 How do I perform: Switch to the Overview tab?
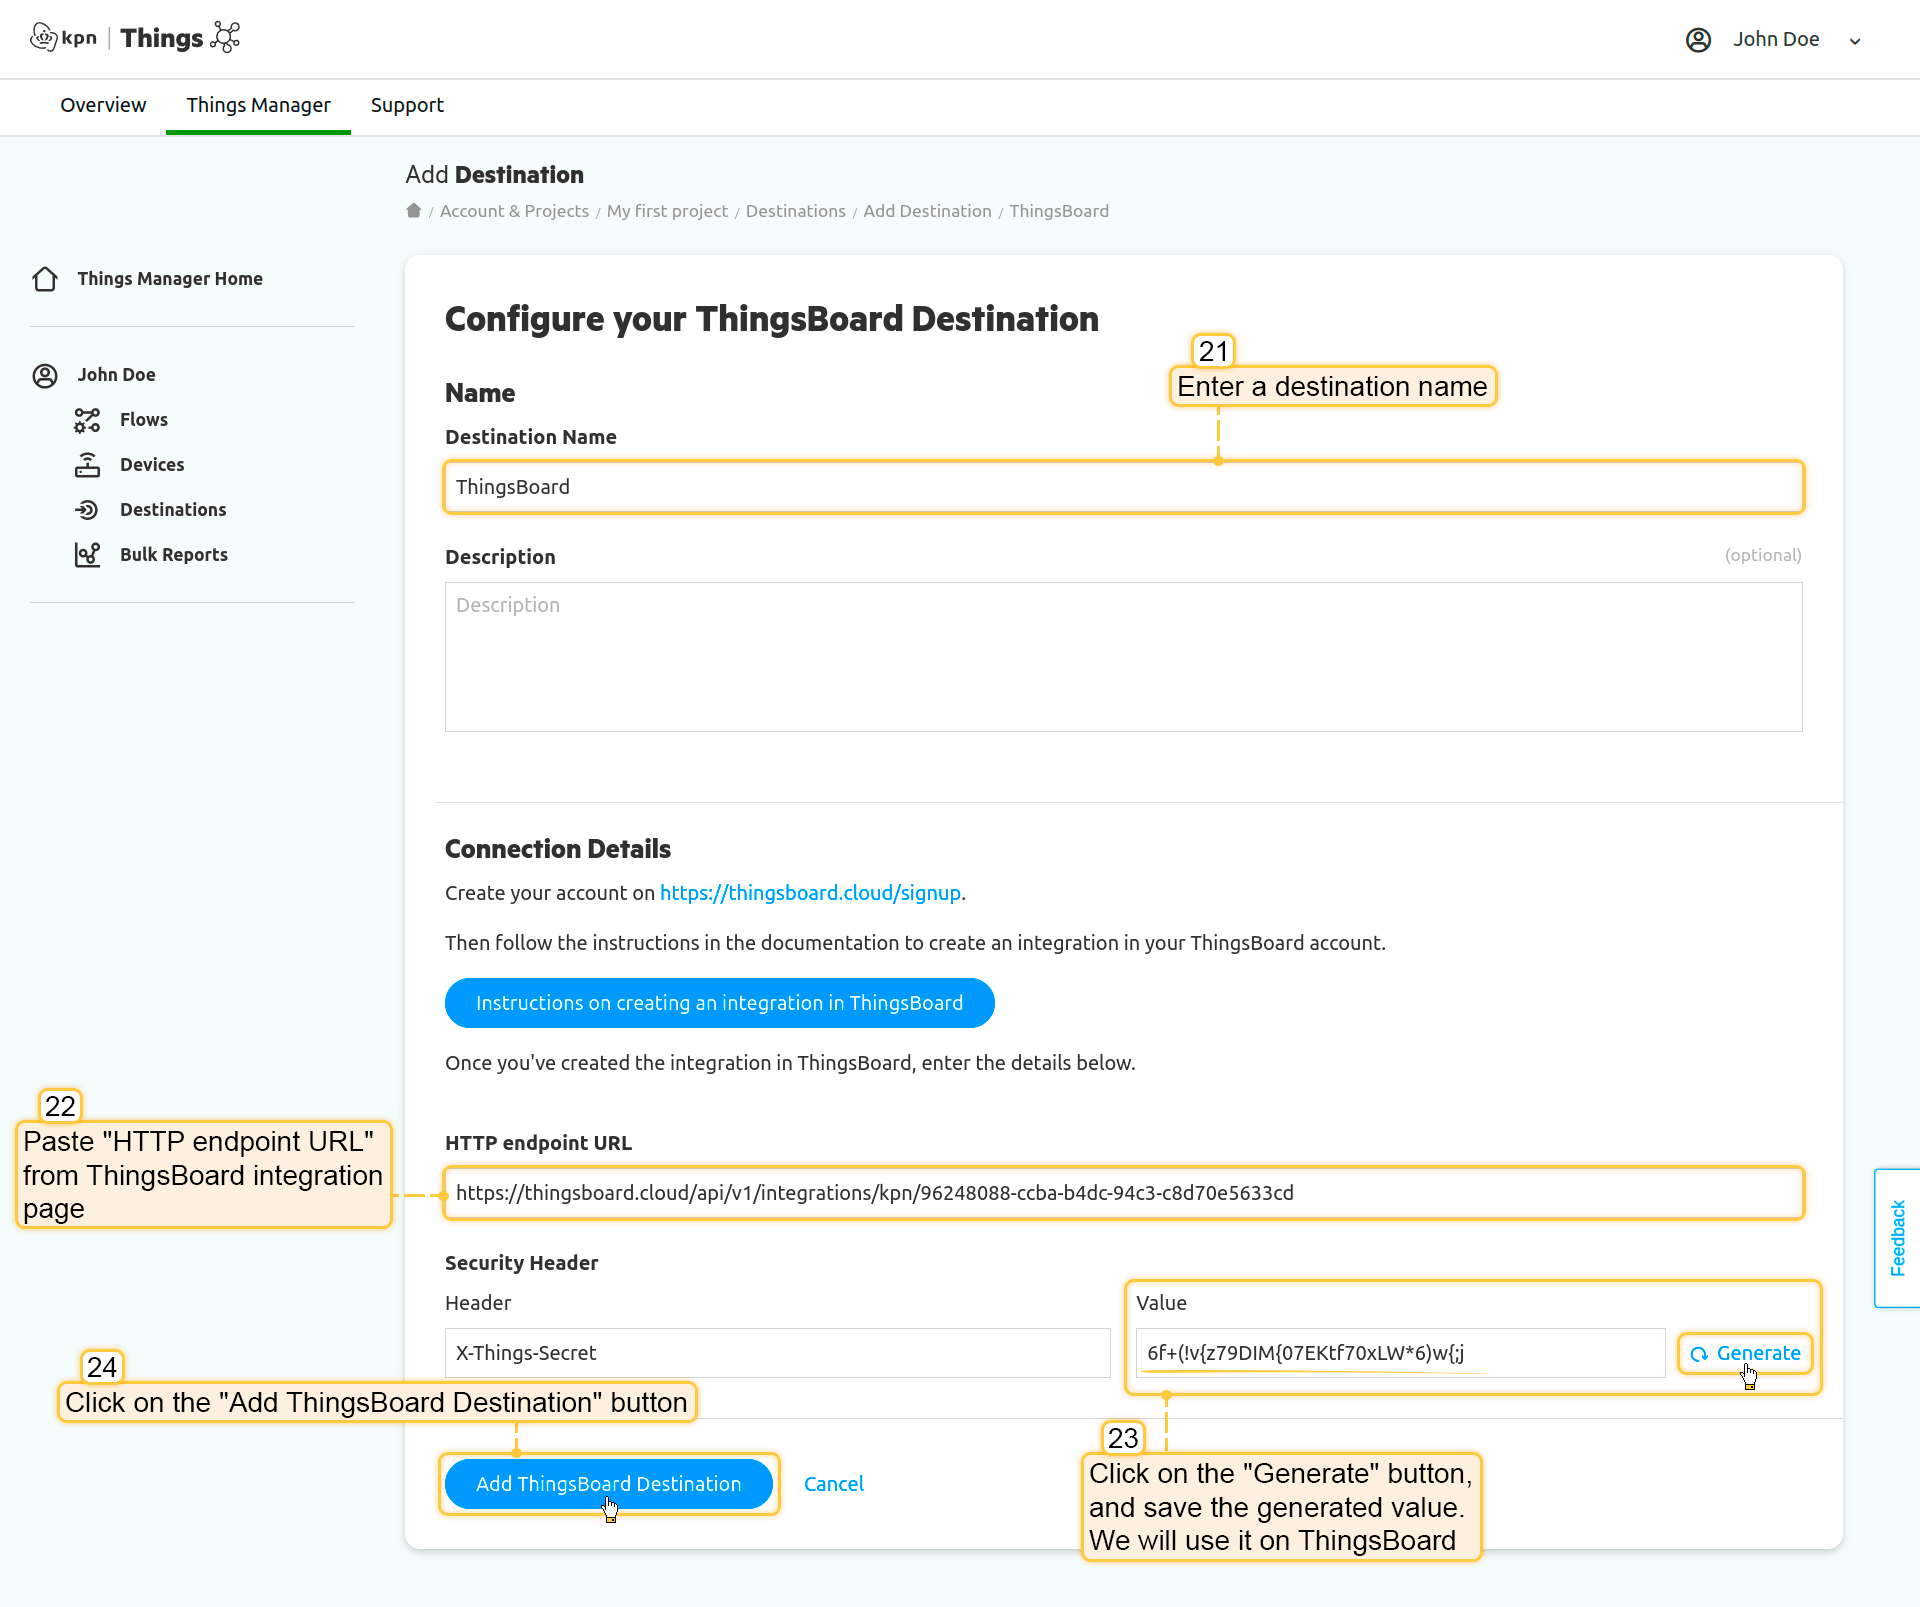[x=103, y=105]
